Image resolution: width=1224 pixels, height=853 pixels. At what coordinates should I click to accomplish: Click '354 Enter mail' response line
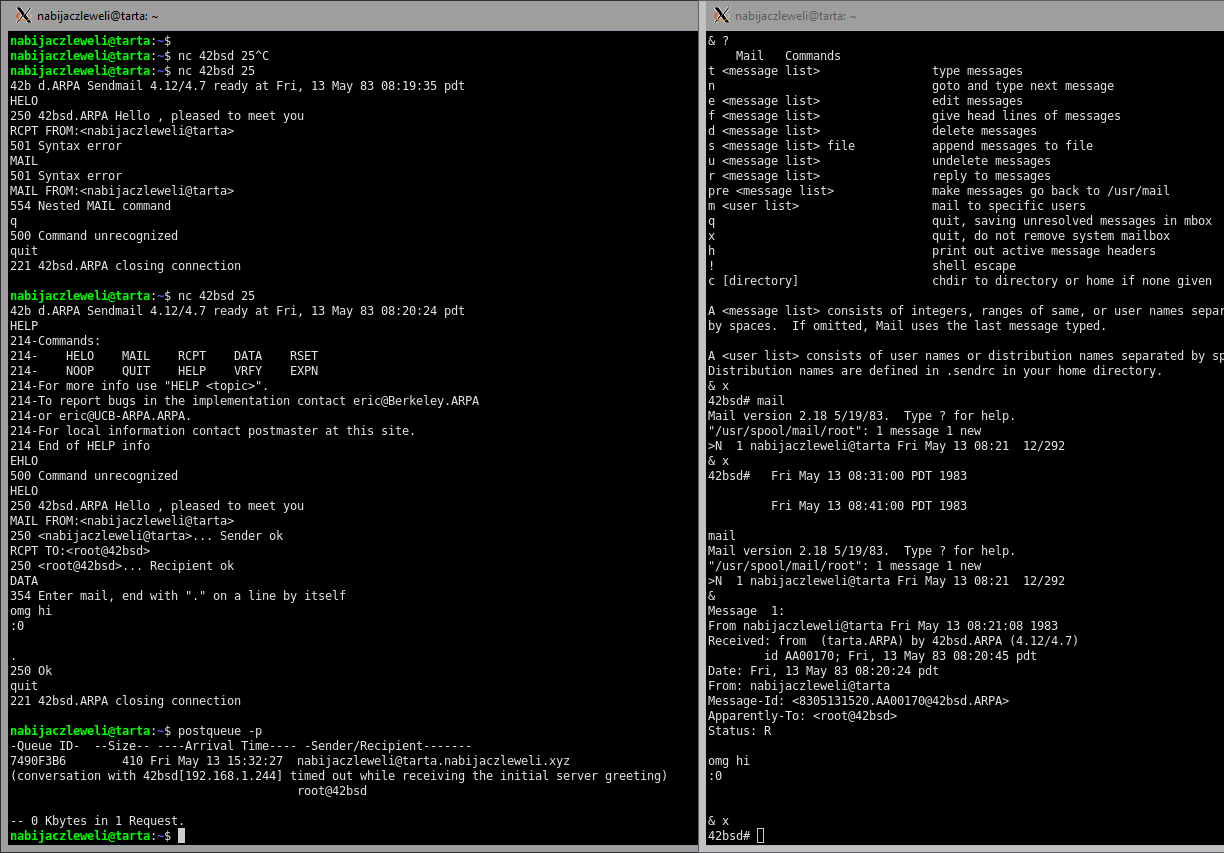[178, 596]
